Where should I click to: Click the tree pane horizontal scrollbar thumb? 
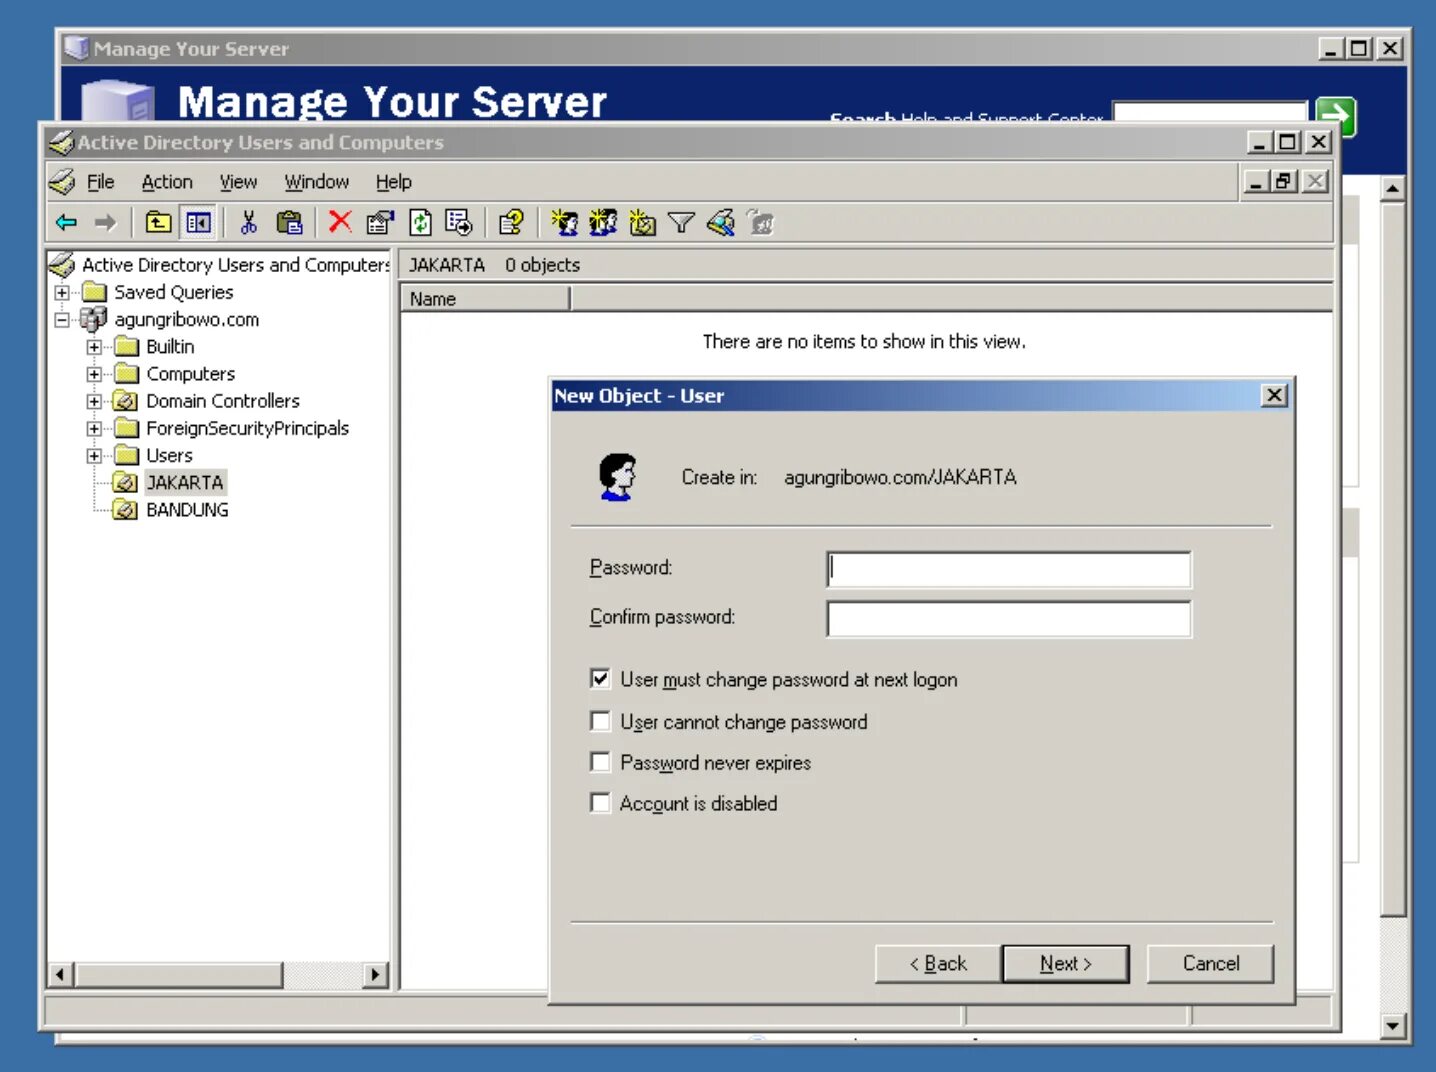coord(179,974)
